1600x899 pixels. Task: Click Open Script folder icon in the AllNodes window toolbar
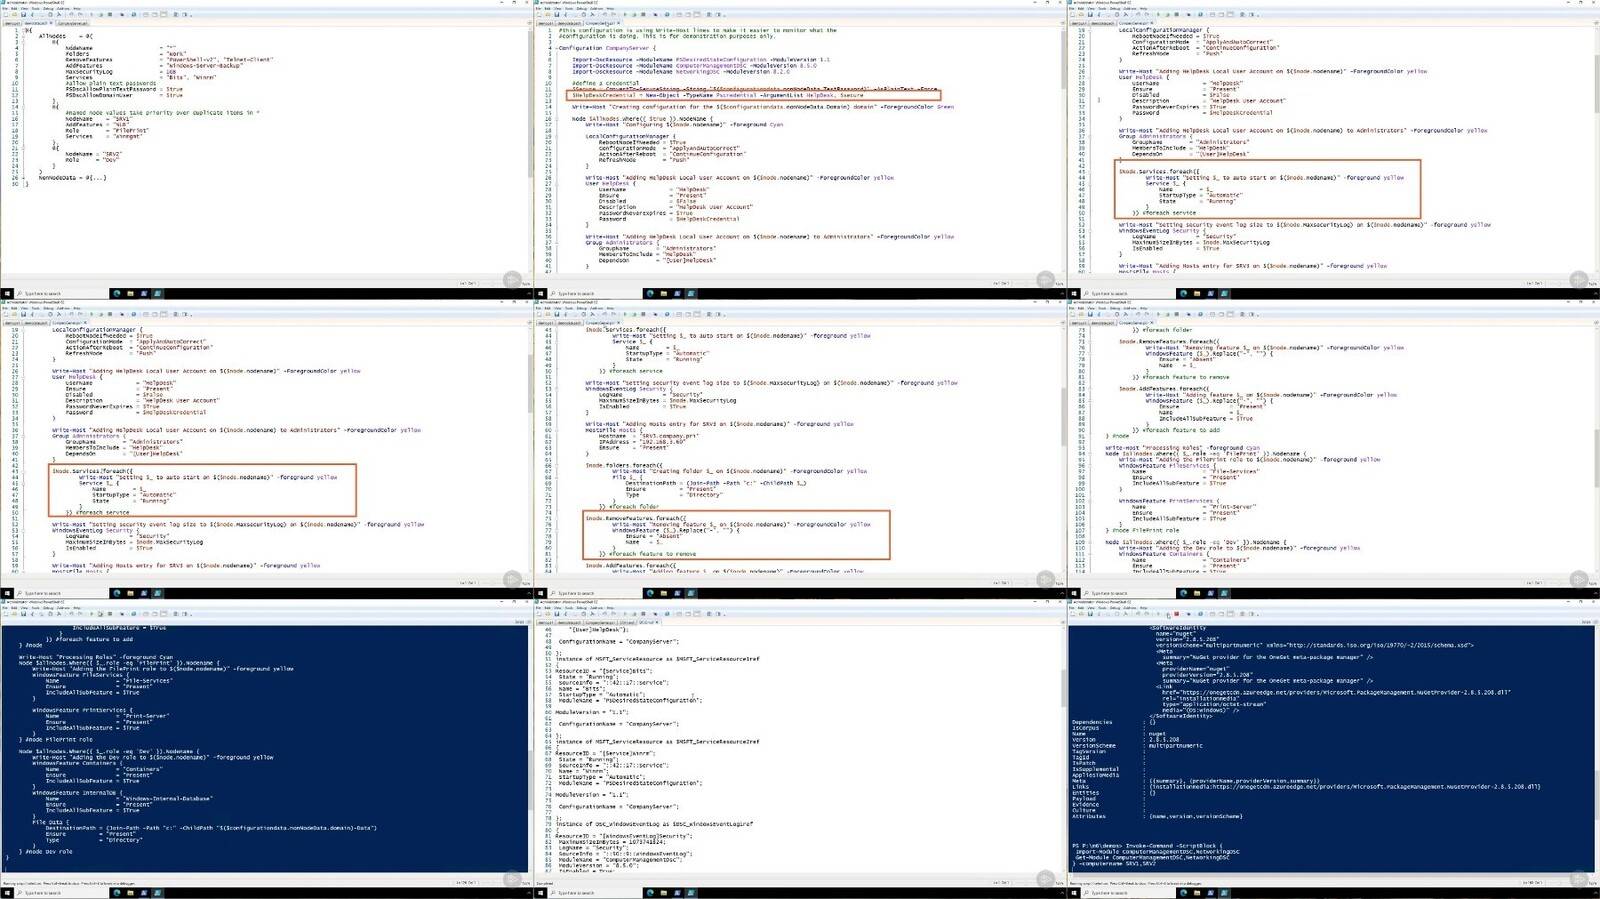[x=15, y=15]
